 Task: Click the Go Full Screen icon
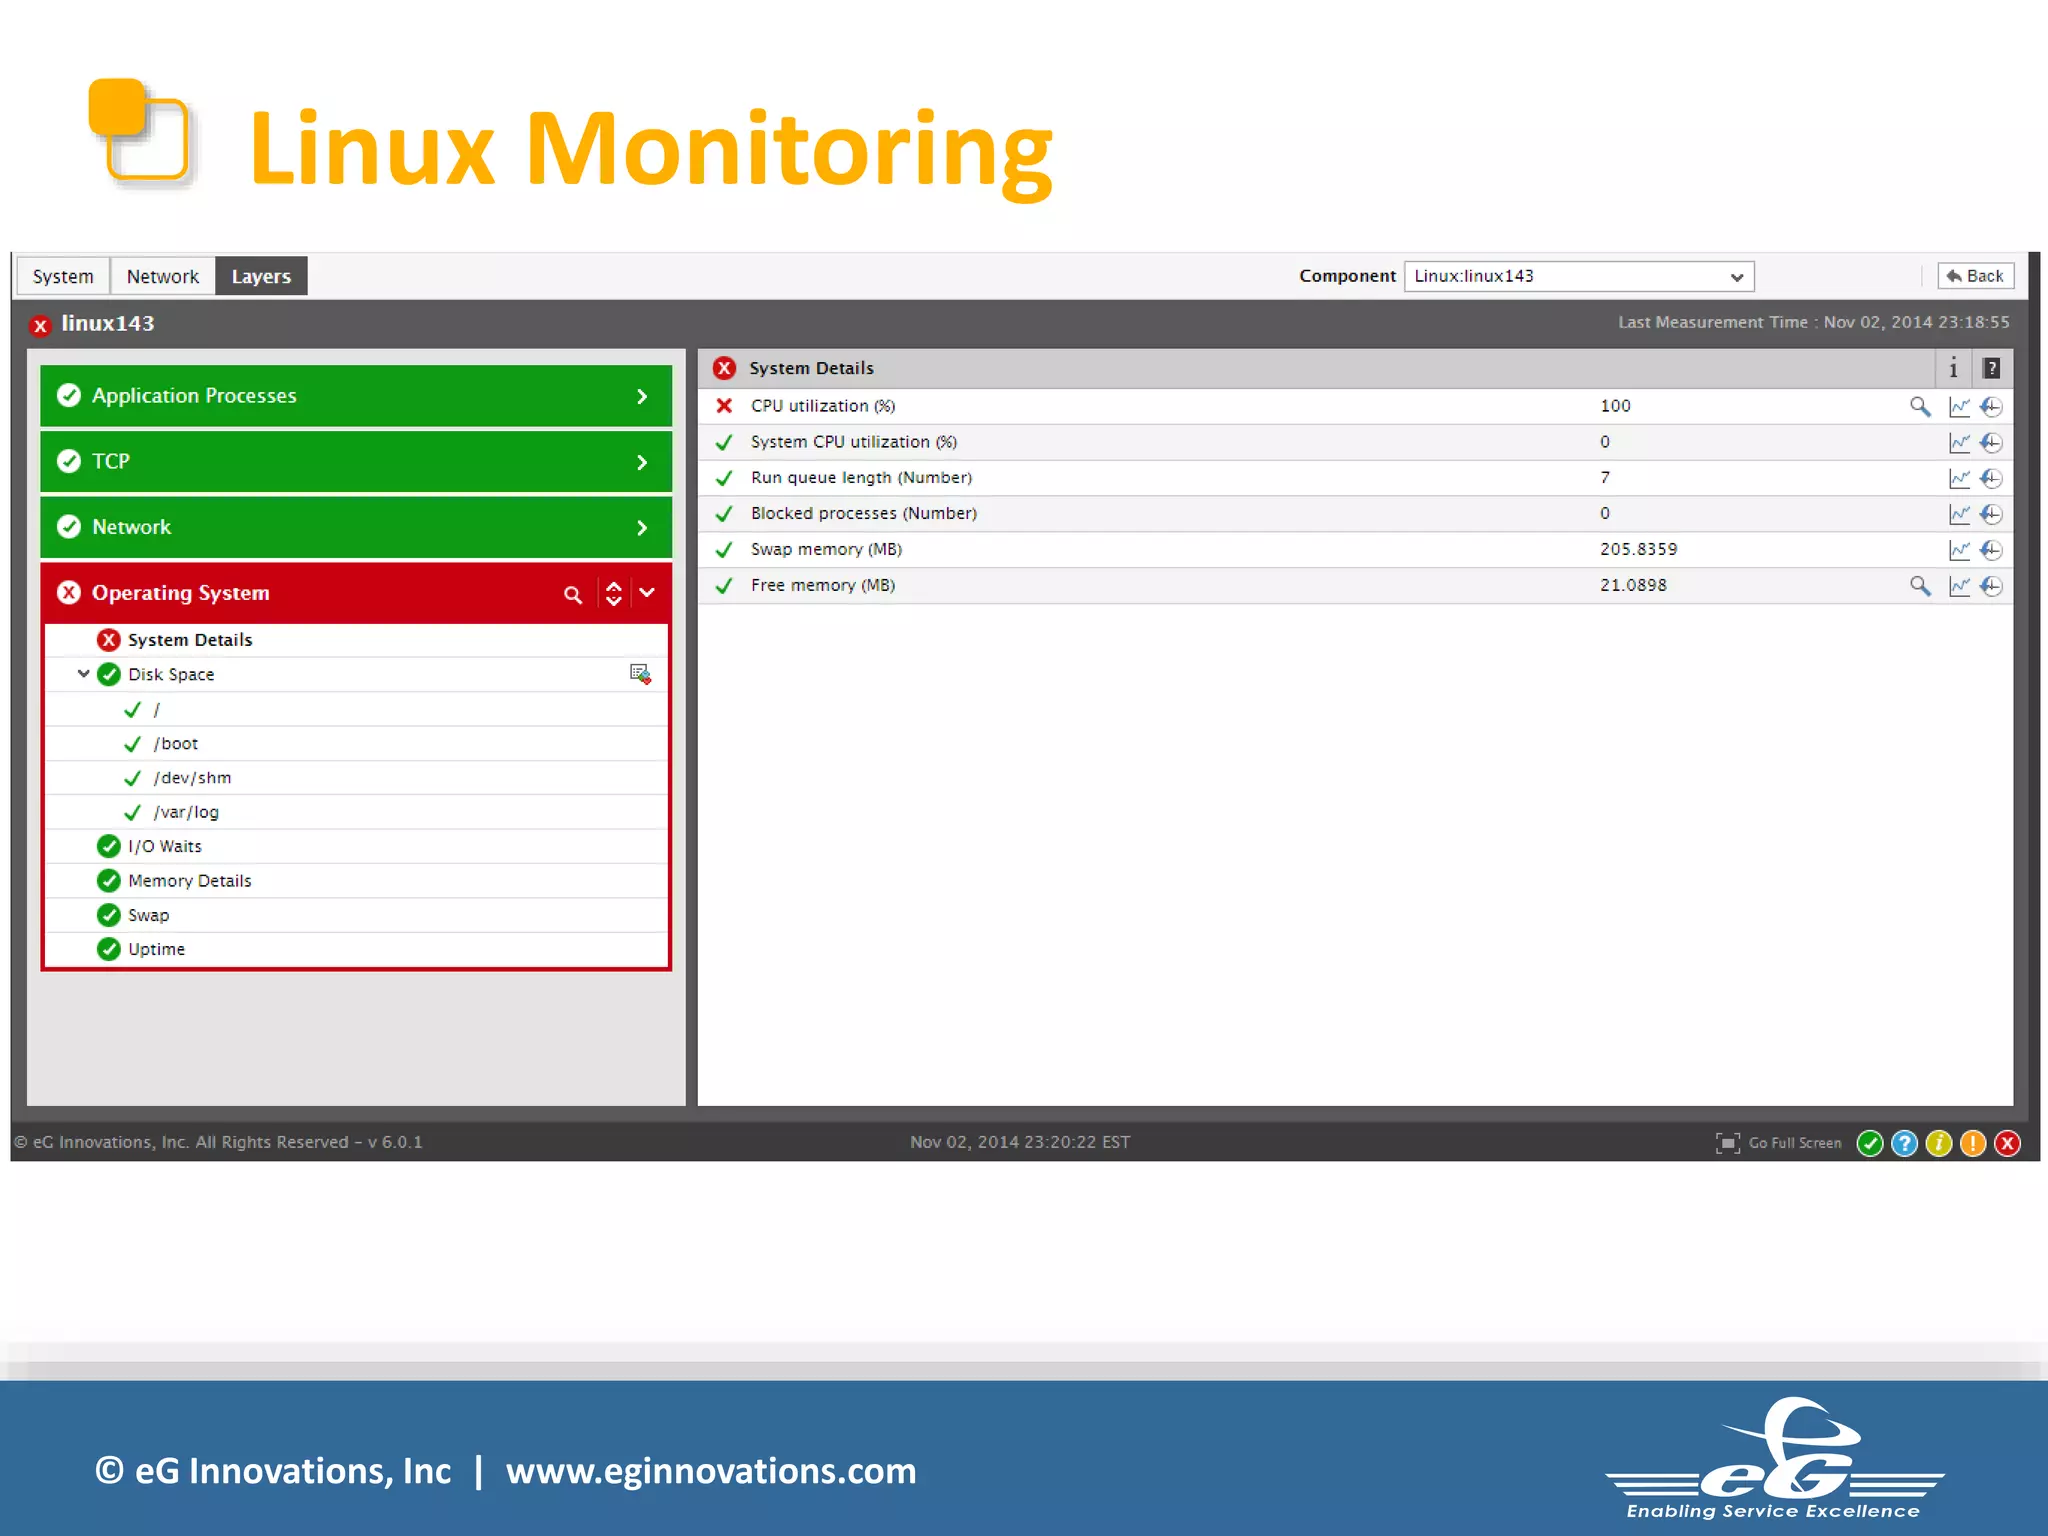point(1727,1143)
